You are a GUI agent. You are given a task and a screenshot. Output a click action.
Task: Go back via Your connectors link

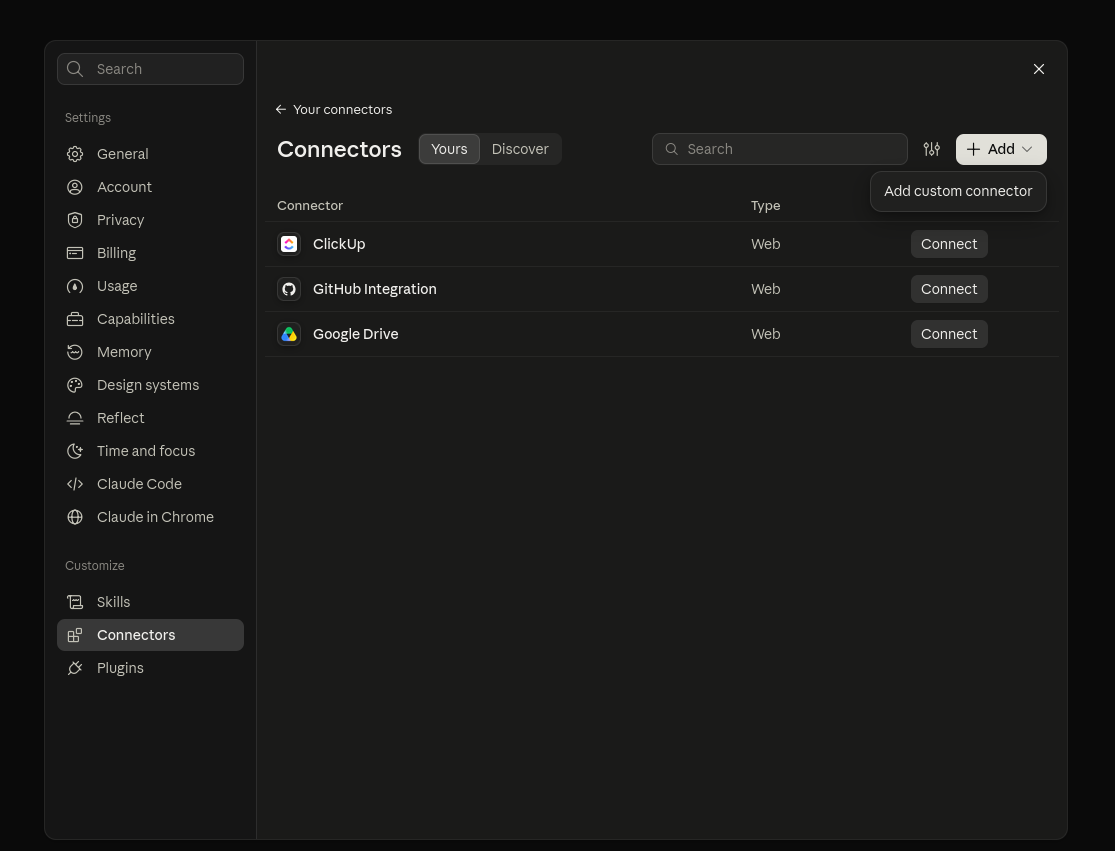pos(334,109)
